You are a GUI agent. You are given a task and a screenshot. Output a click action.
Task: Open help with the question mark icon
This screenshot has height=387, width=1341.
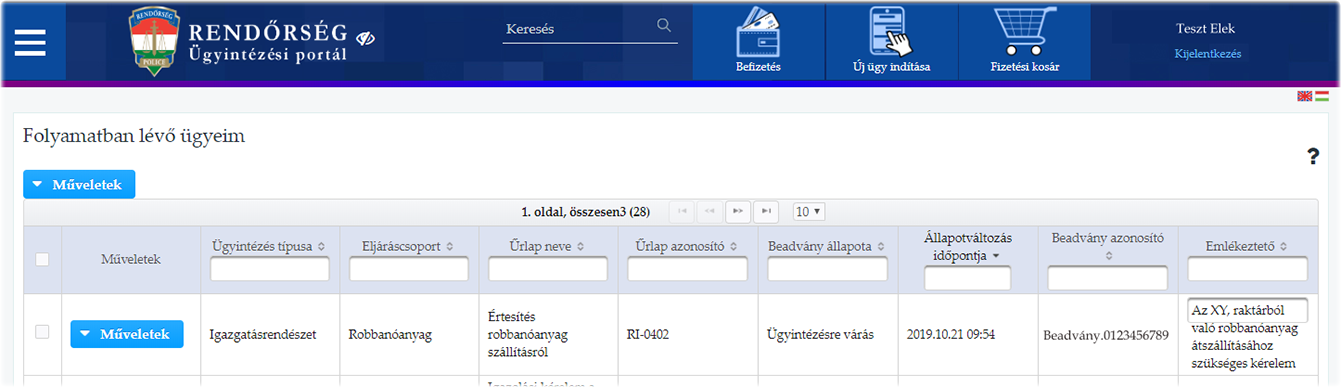coord(1313,156)
